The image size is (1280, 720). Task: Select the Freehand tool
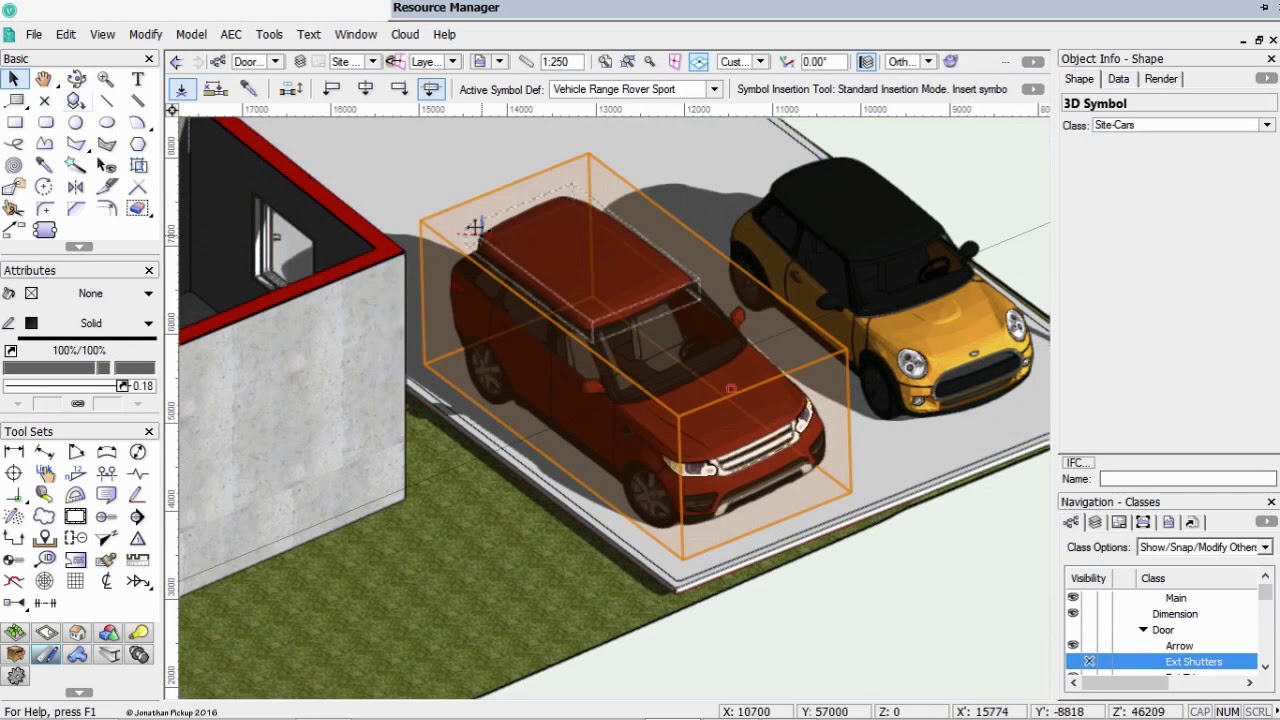(14, 144)
